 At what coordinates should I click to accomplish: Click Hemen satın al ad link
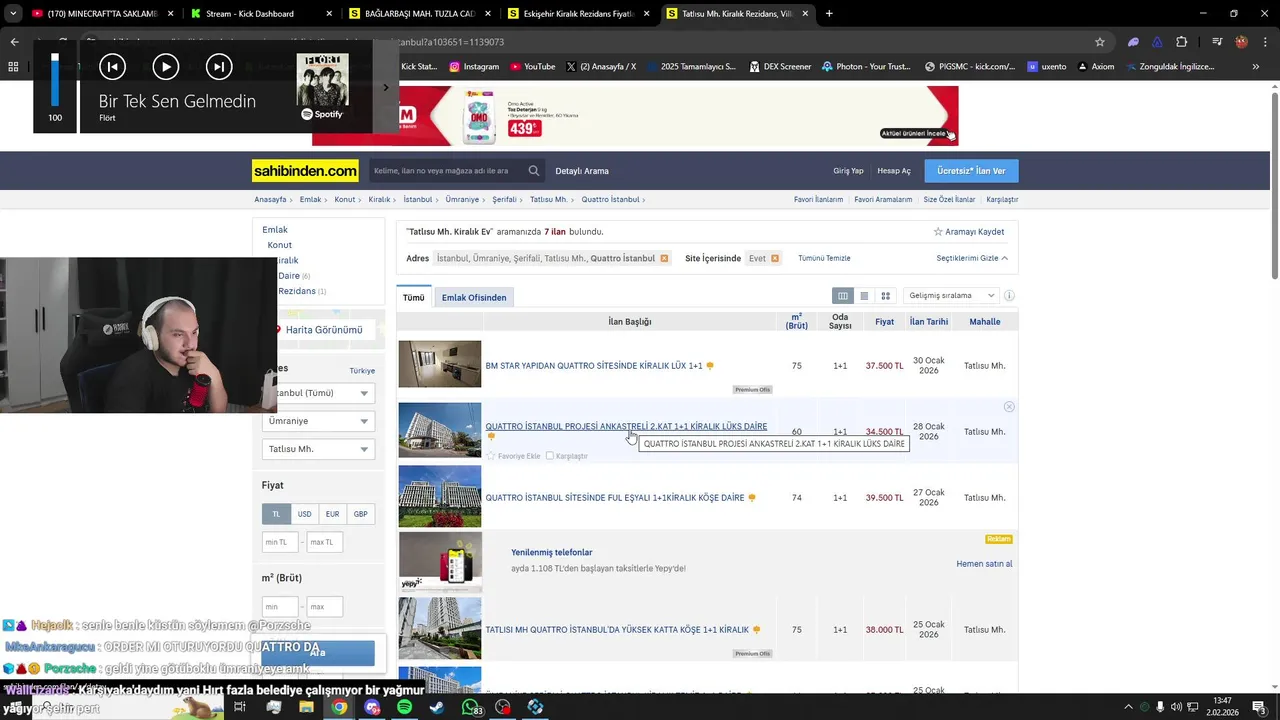click(984, 564)
